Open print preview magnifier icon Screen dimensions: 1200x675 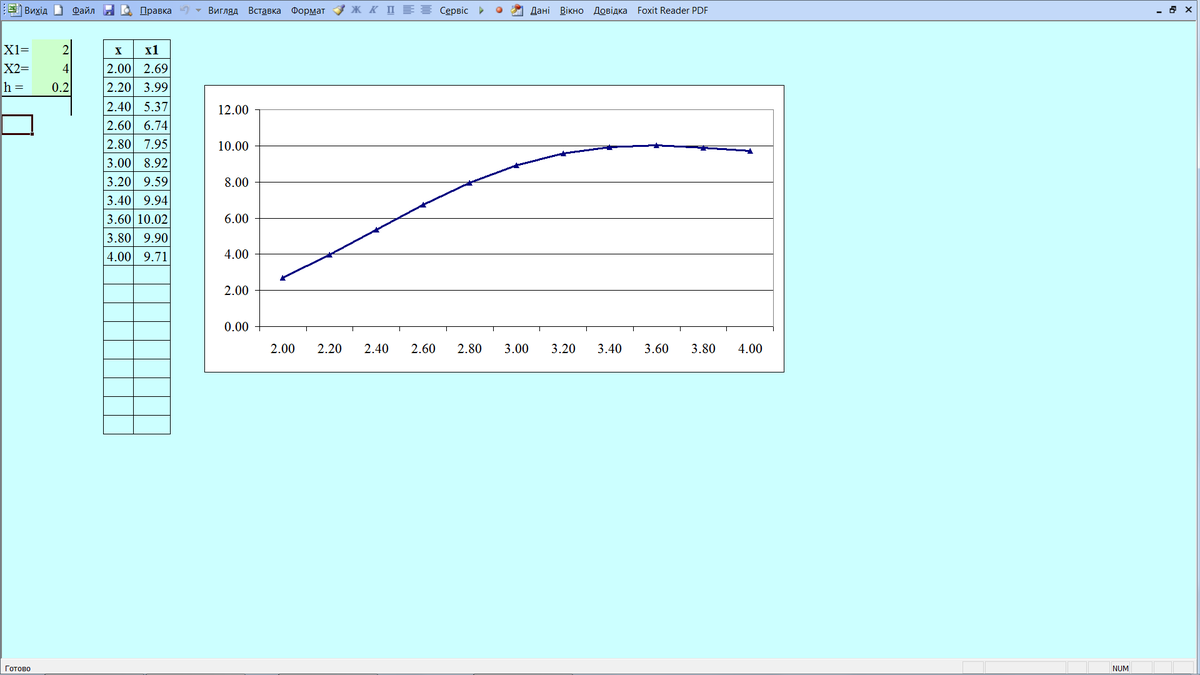(x=126, y=10)
